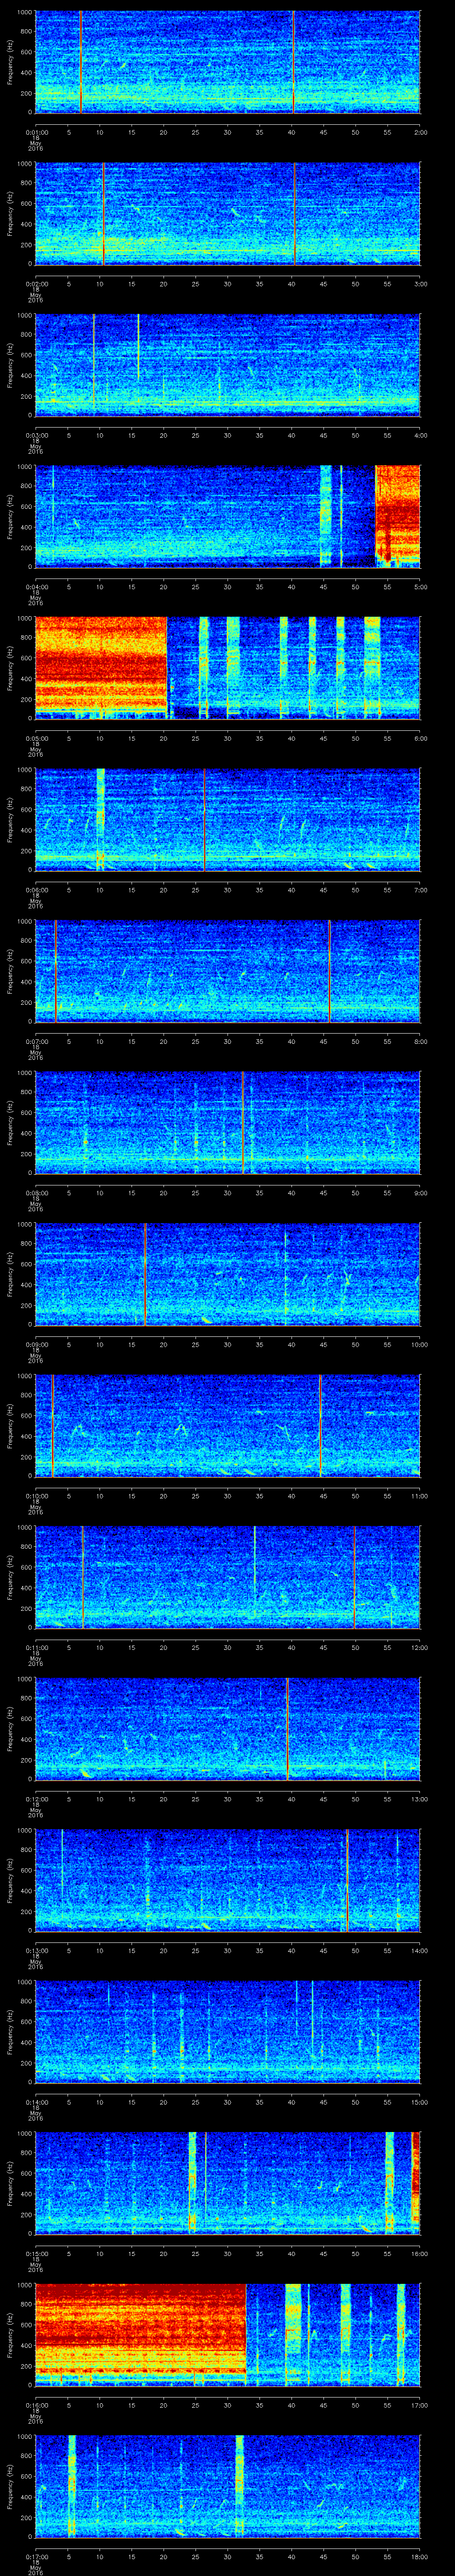Click the '0:04:00' start time label
This screenshot has width=455, height=2576.
click(37, 587)
